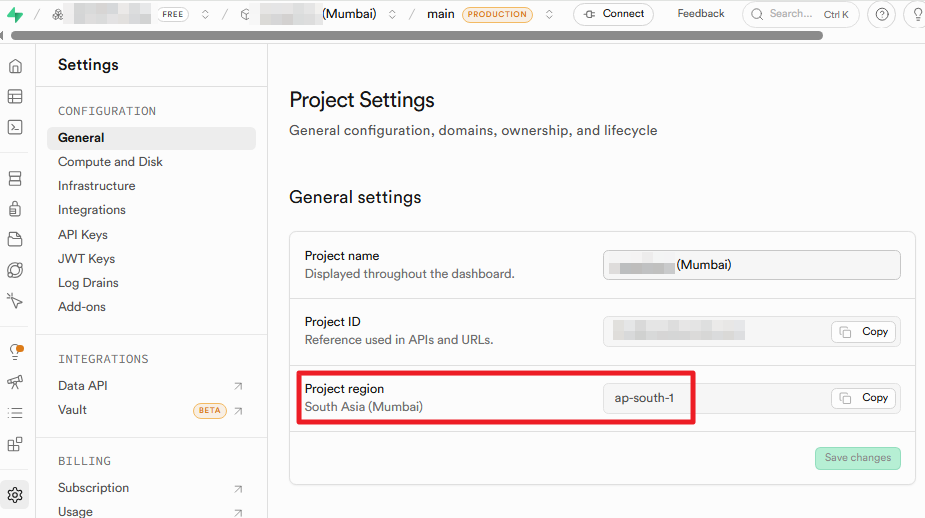Viewport: 925px width, 518px height.
Task: Click the horizontal scrollbar under top bar
Action: 416,35
